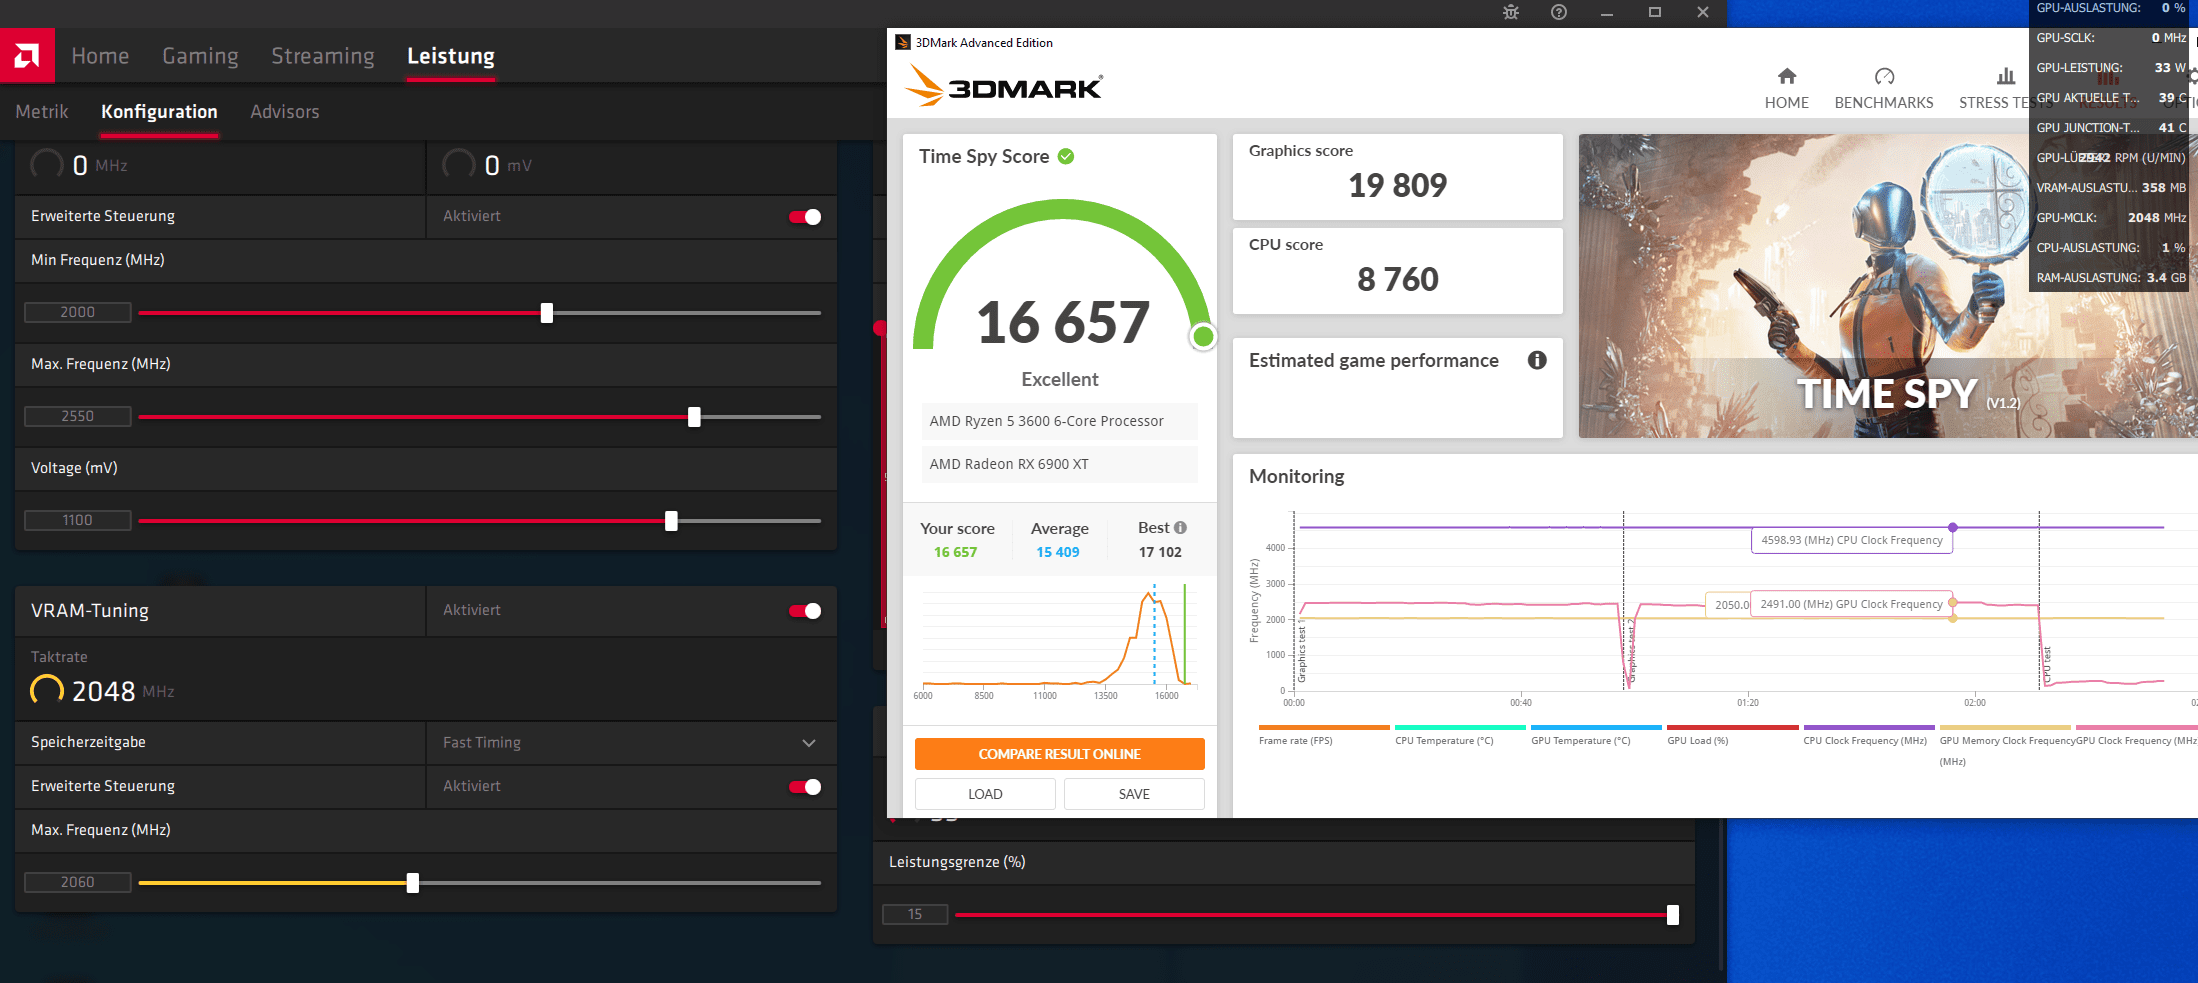Toggle VRAM Erweiterte Steuerung switch

tap(805, 787)
